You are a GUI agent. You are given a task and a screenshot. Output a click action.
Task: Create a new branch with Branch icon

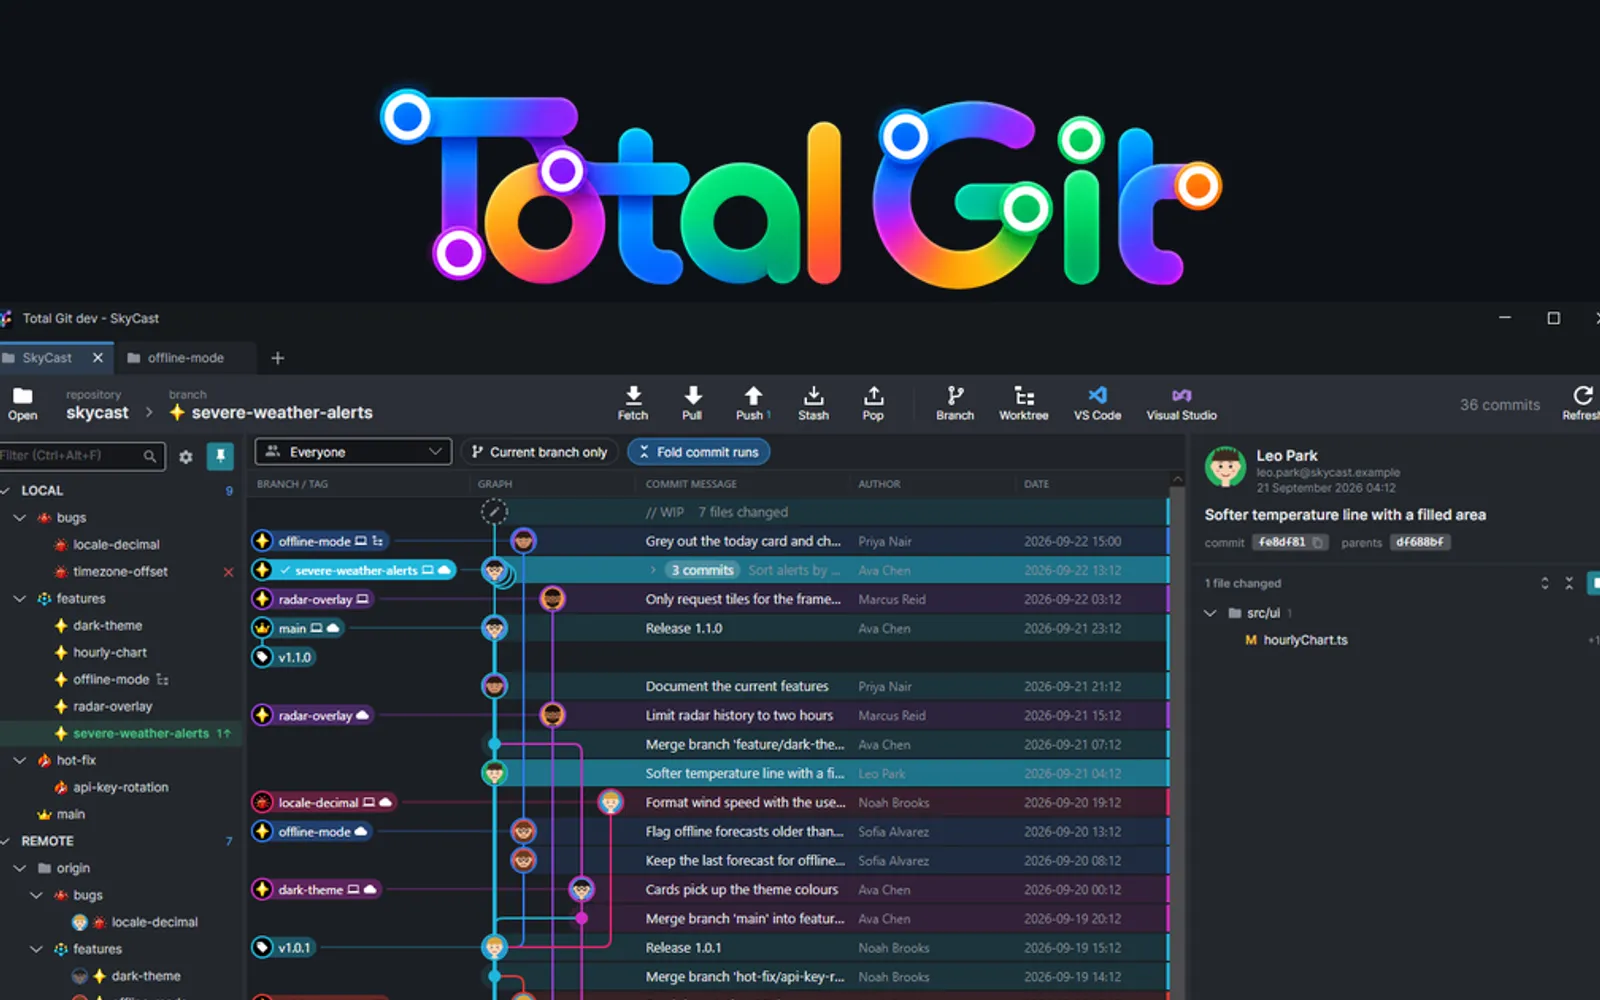(955, 403)
